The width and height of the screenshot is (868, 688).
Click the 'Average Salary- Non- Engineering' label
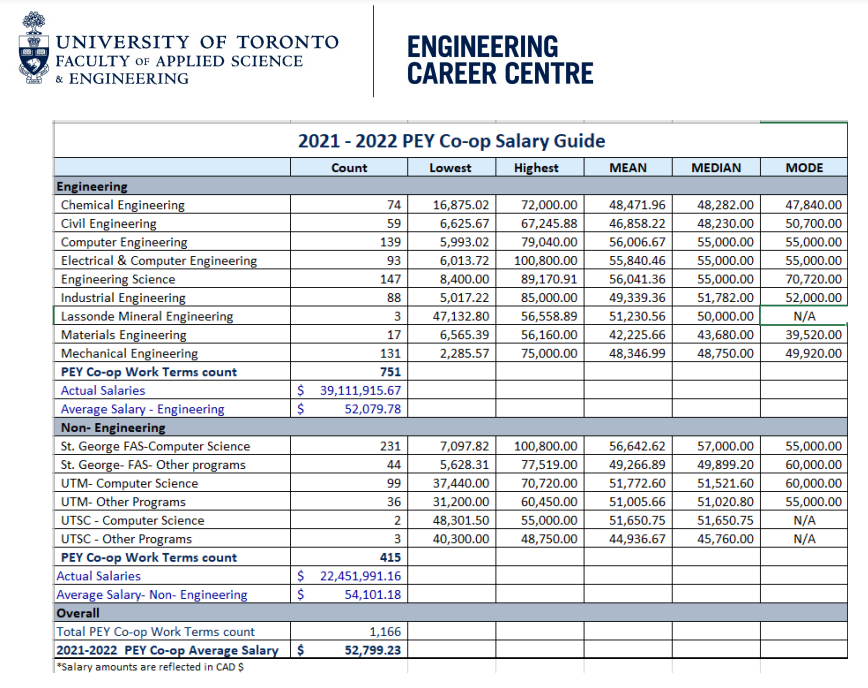coord(152,594)
